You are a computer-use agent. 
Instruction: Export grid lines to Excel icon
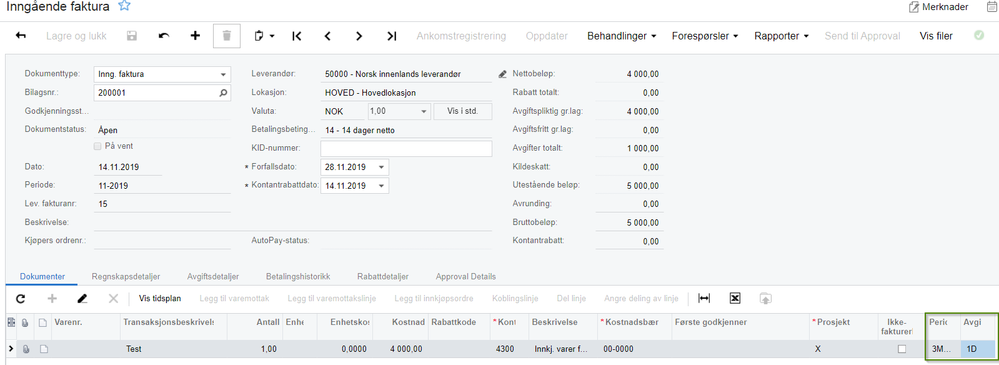point(735,298)
